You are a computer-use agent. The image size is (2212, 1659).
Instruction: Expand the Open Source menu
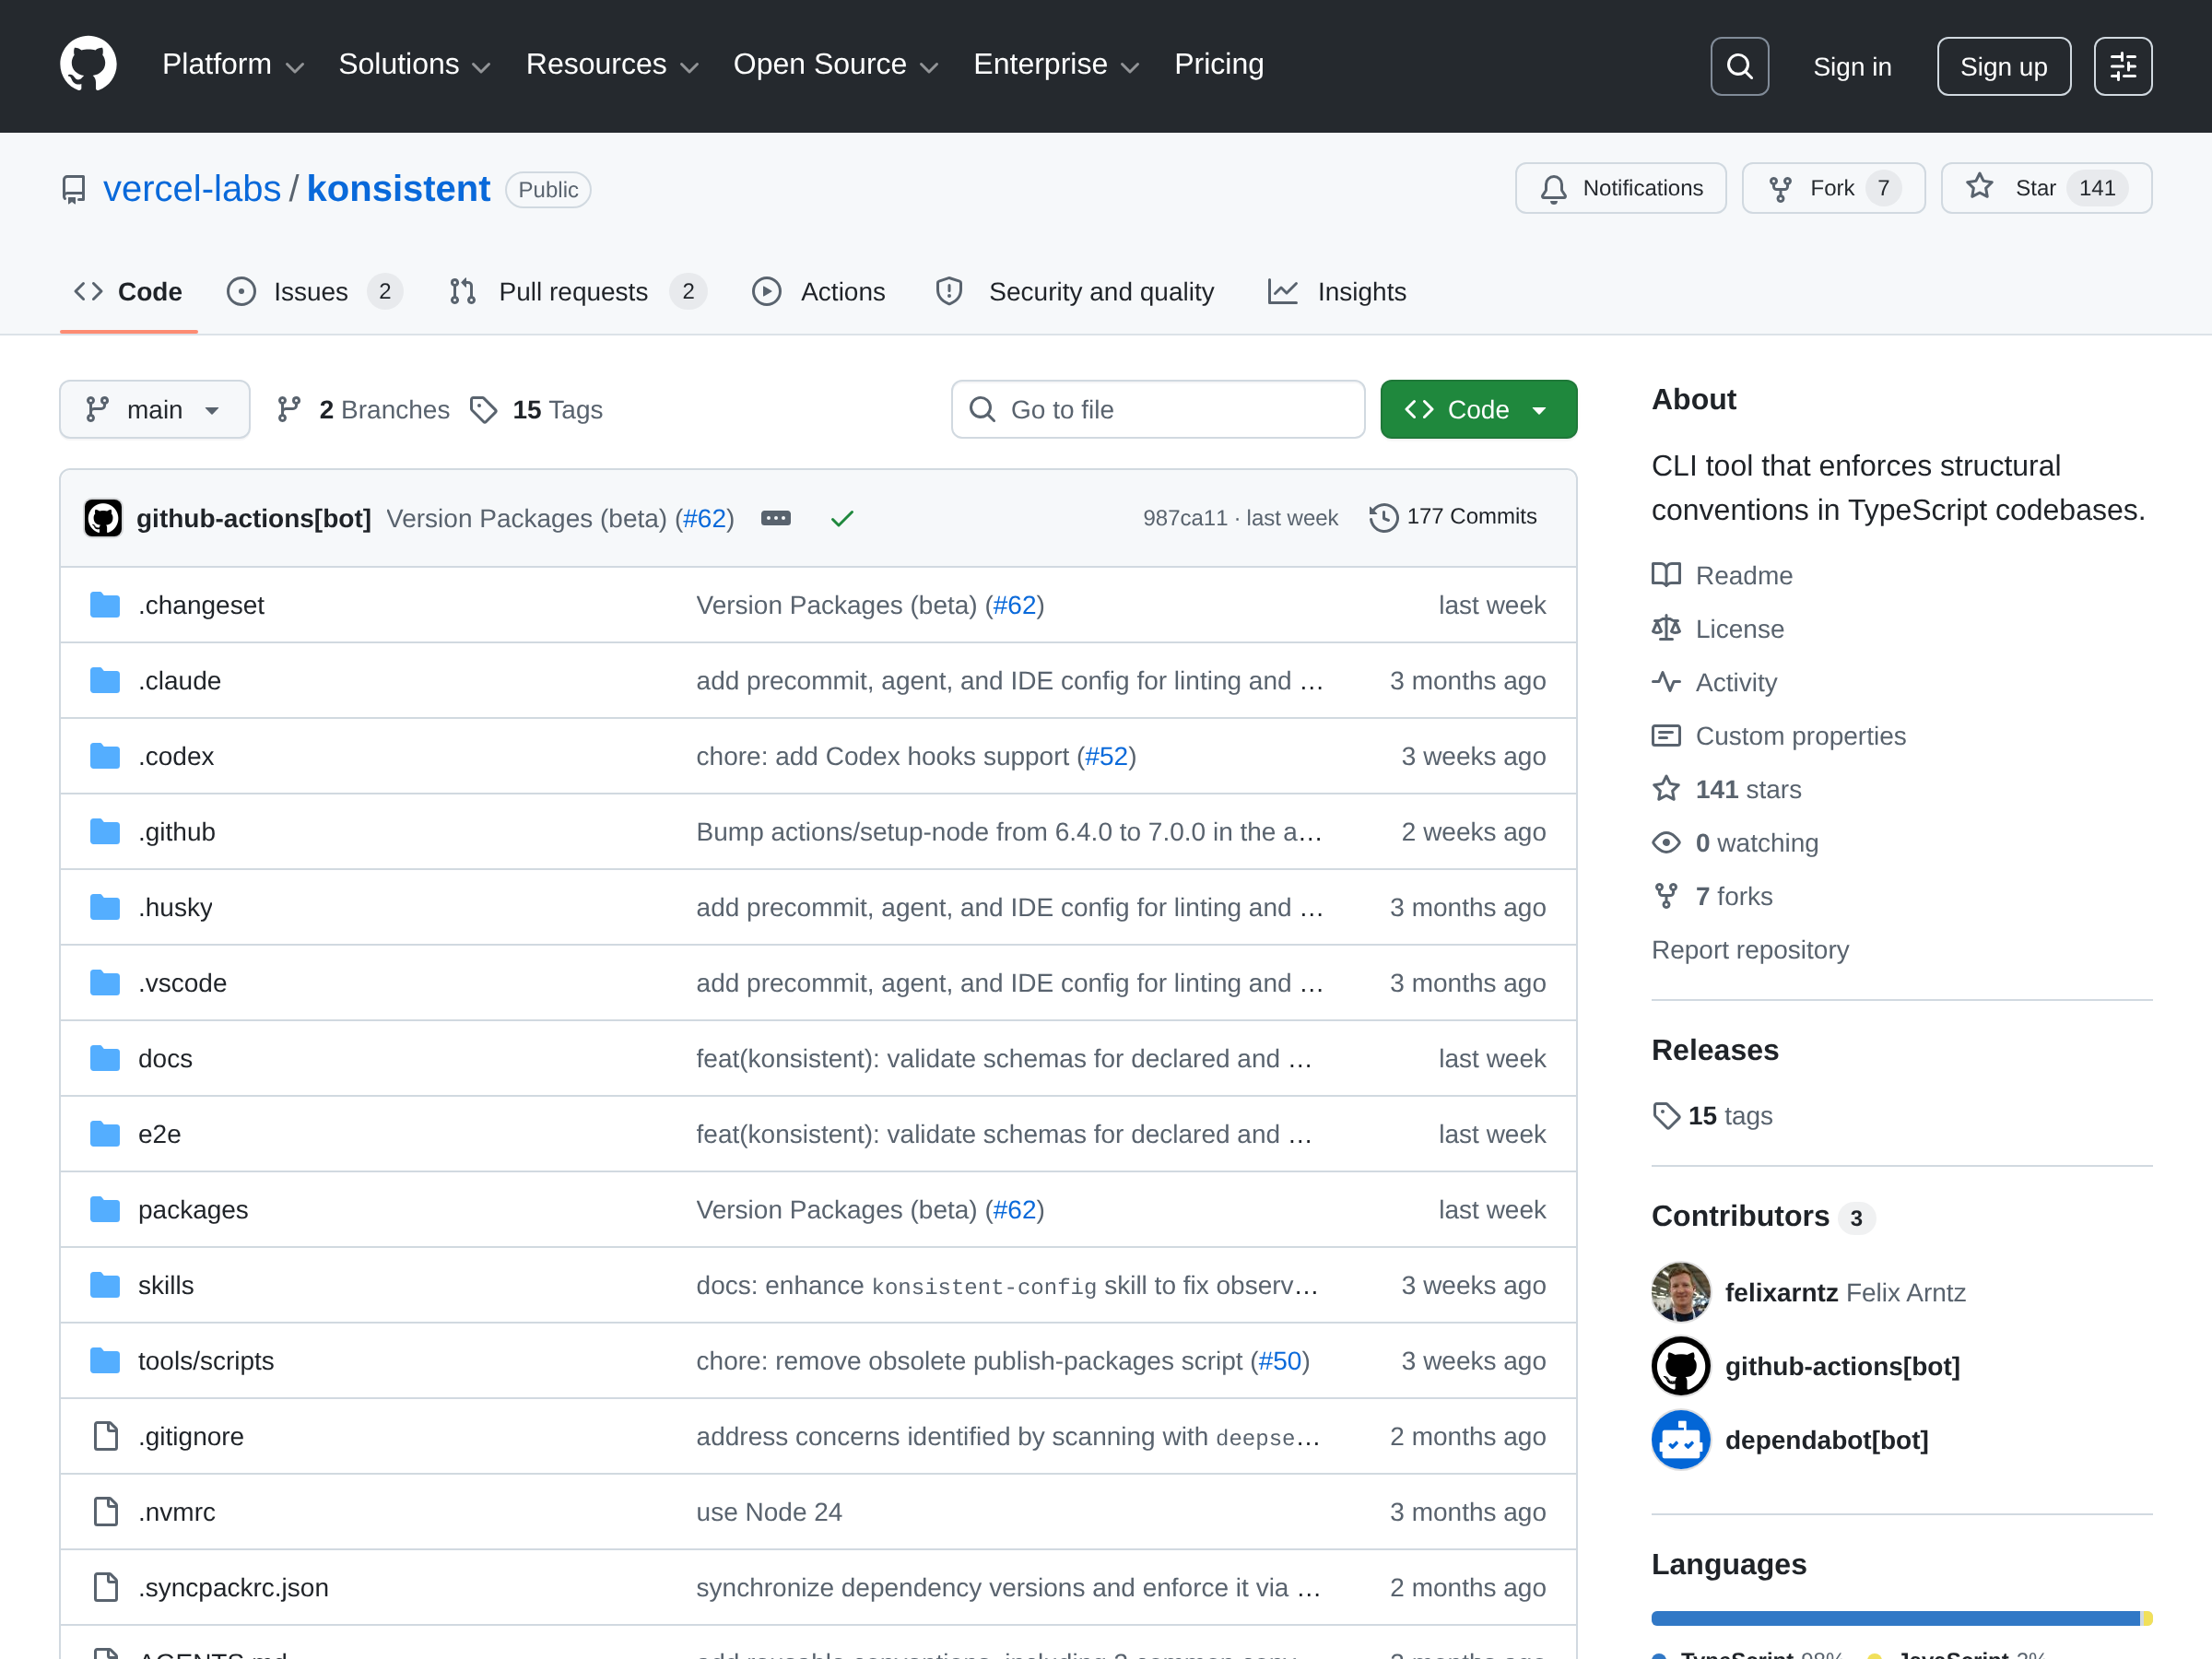(x=836, y=65)
